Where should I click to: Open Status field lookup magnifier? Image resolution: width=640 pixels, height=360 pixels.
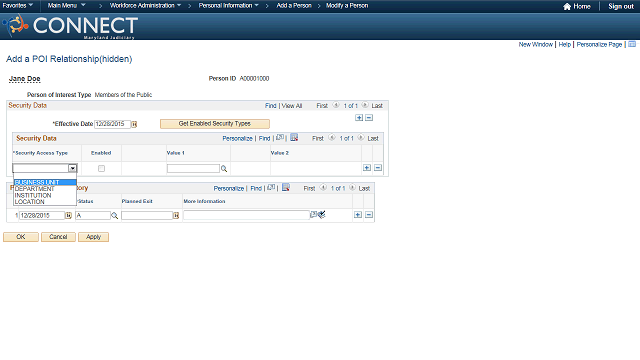pos(115,216)
